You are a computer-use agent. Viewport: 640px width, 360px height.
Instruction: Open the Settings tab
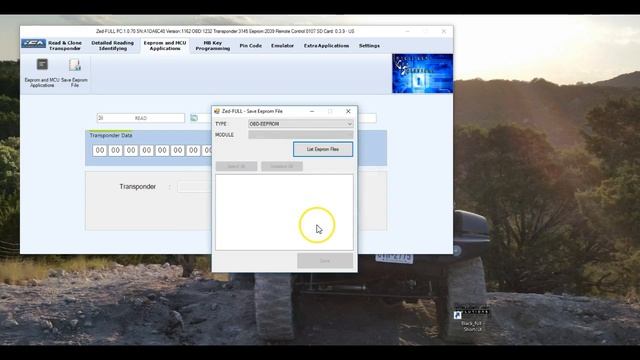click(x=369, y=46)
